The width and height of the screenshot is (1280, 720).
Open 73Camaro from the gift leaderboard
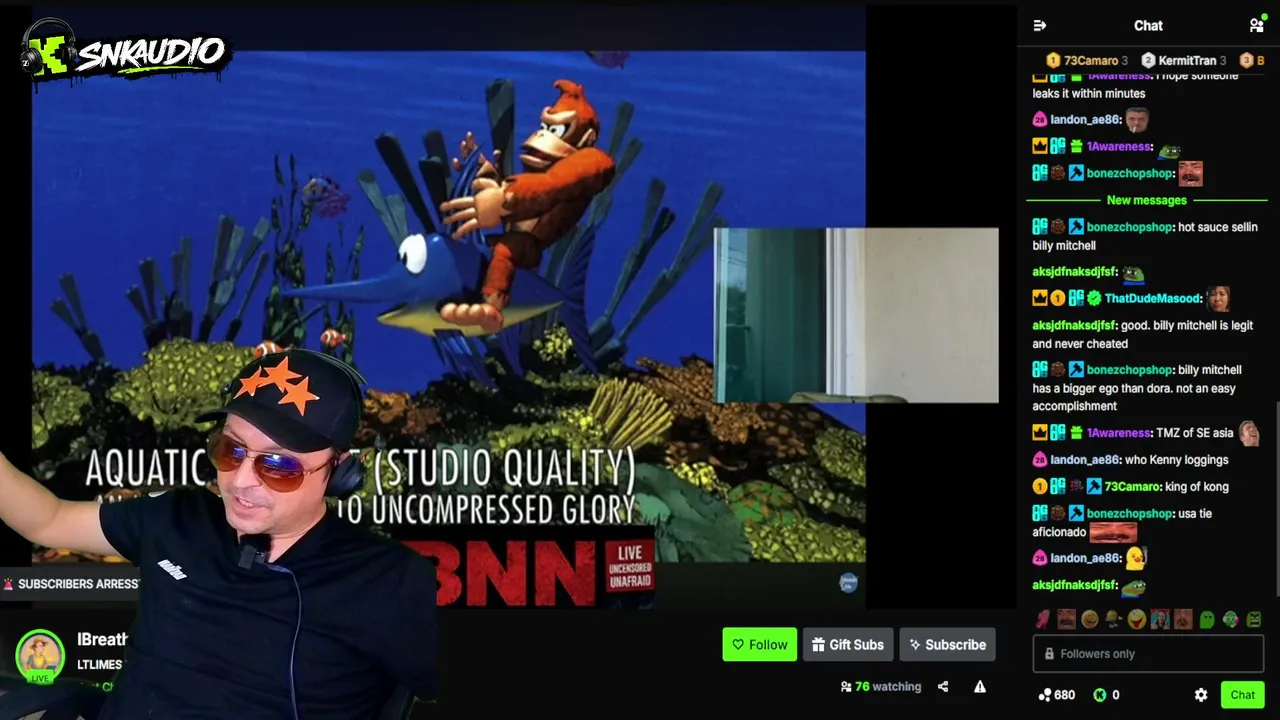click(1091, 61)
